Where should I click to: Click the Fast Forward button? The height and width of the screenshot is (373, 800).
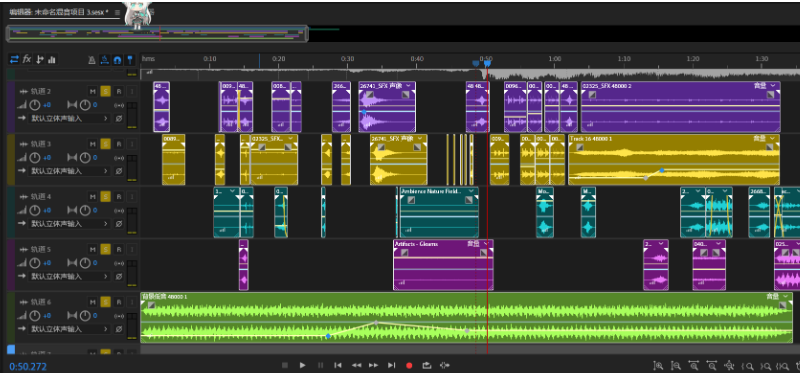coord(374,365)
